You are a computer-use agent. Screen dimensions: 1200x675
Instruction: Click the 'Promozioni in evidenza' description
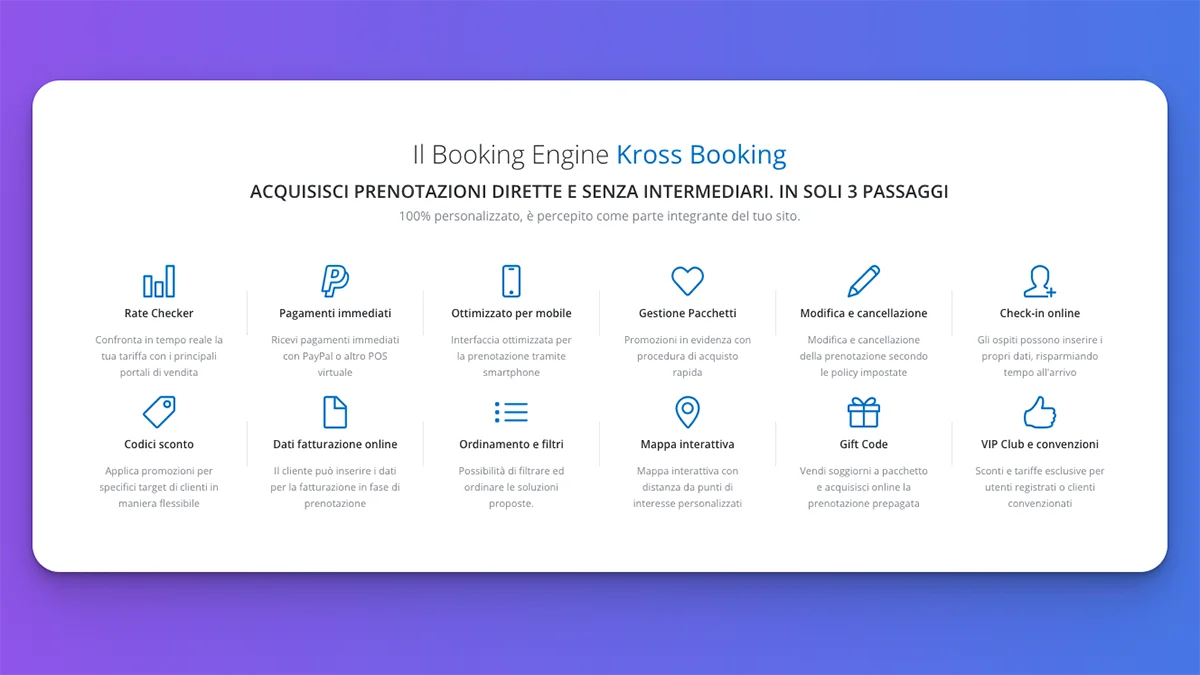(687, 356)
